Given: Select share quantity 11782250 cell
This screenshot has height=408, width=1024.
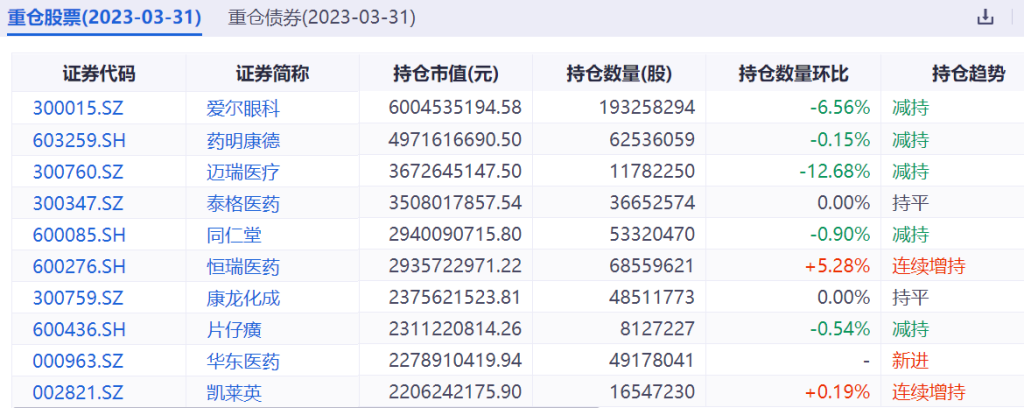Looking at the screenshot, I should 652,172.
